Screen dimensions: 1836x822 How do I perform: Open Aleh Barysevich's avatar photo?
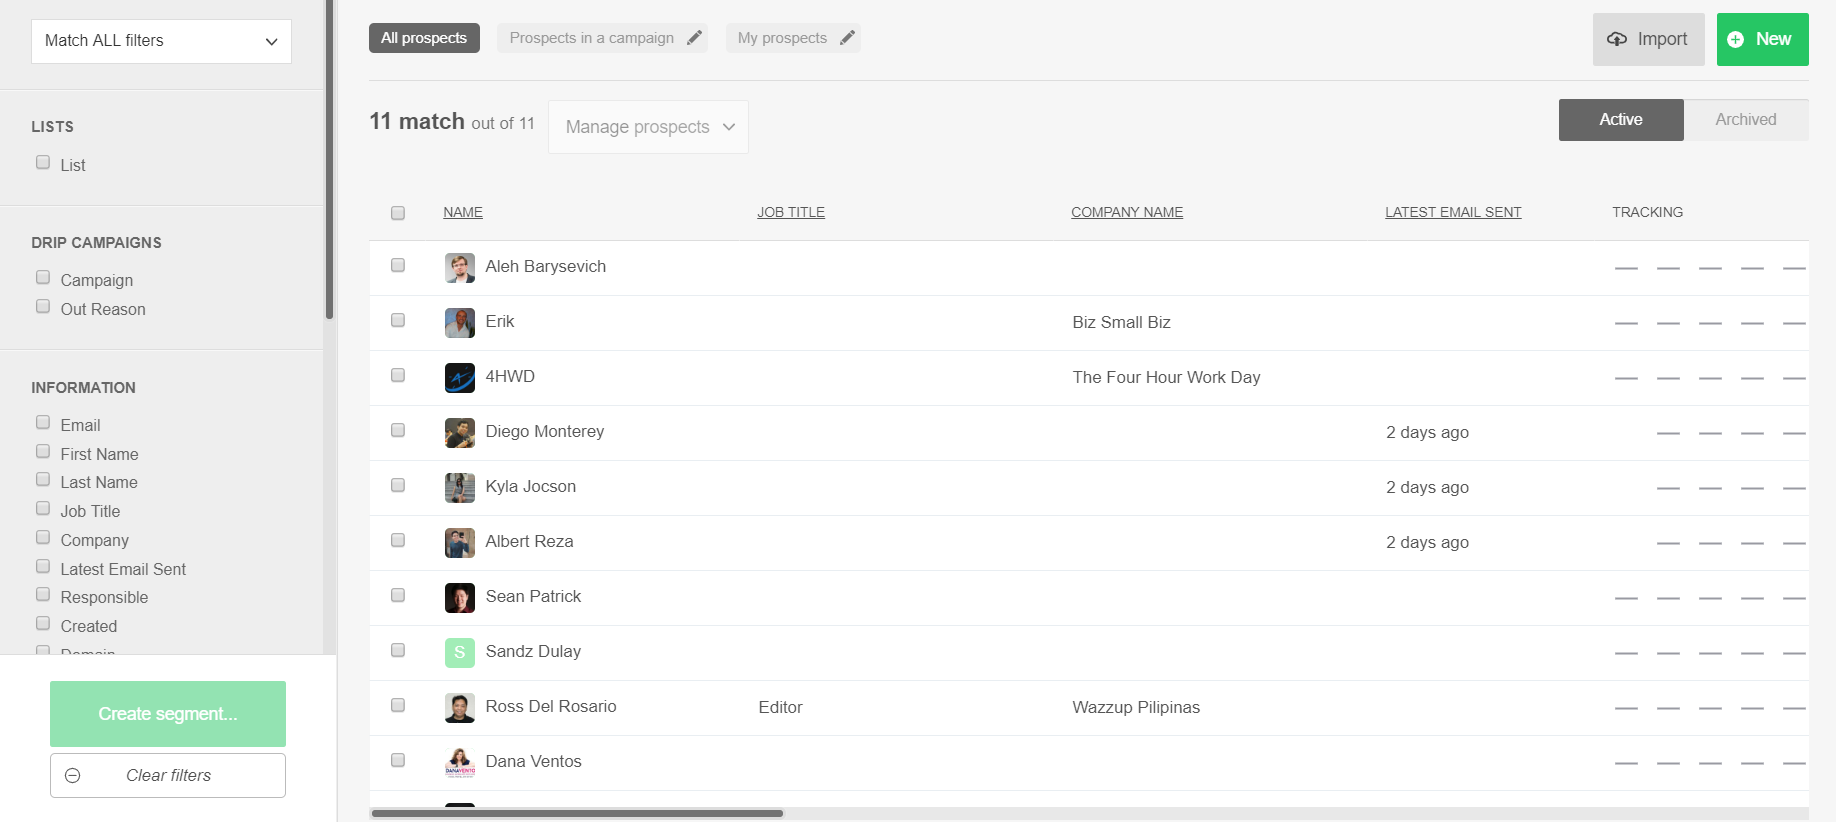[460, 267]
